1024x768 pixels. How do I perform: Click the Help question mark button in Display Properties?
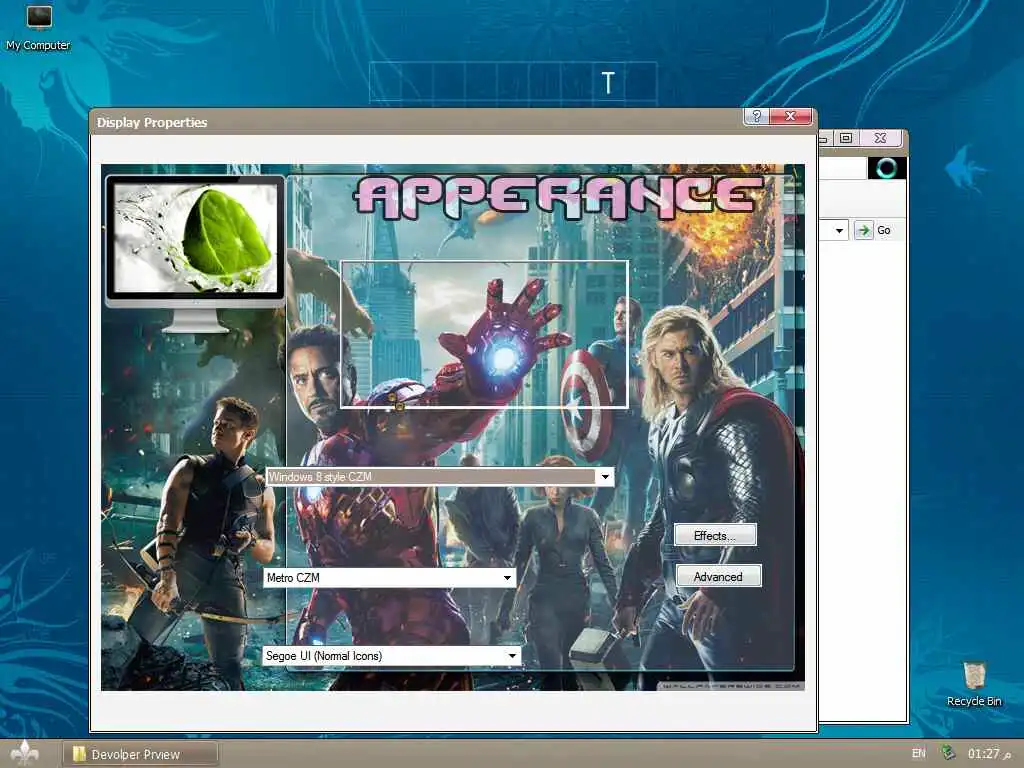click(756, 116)
